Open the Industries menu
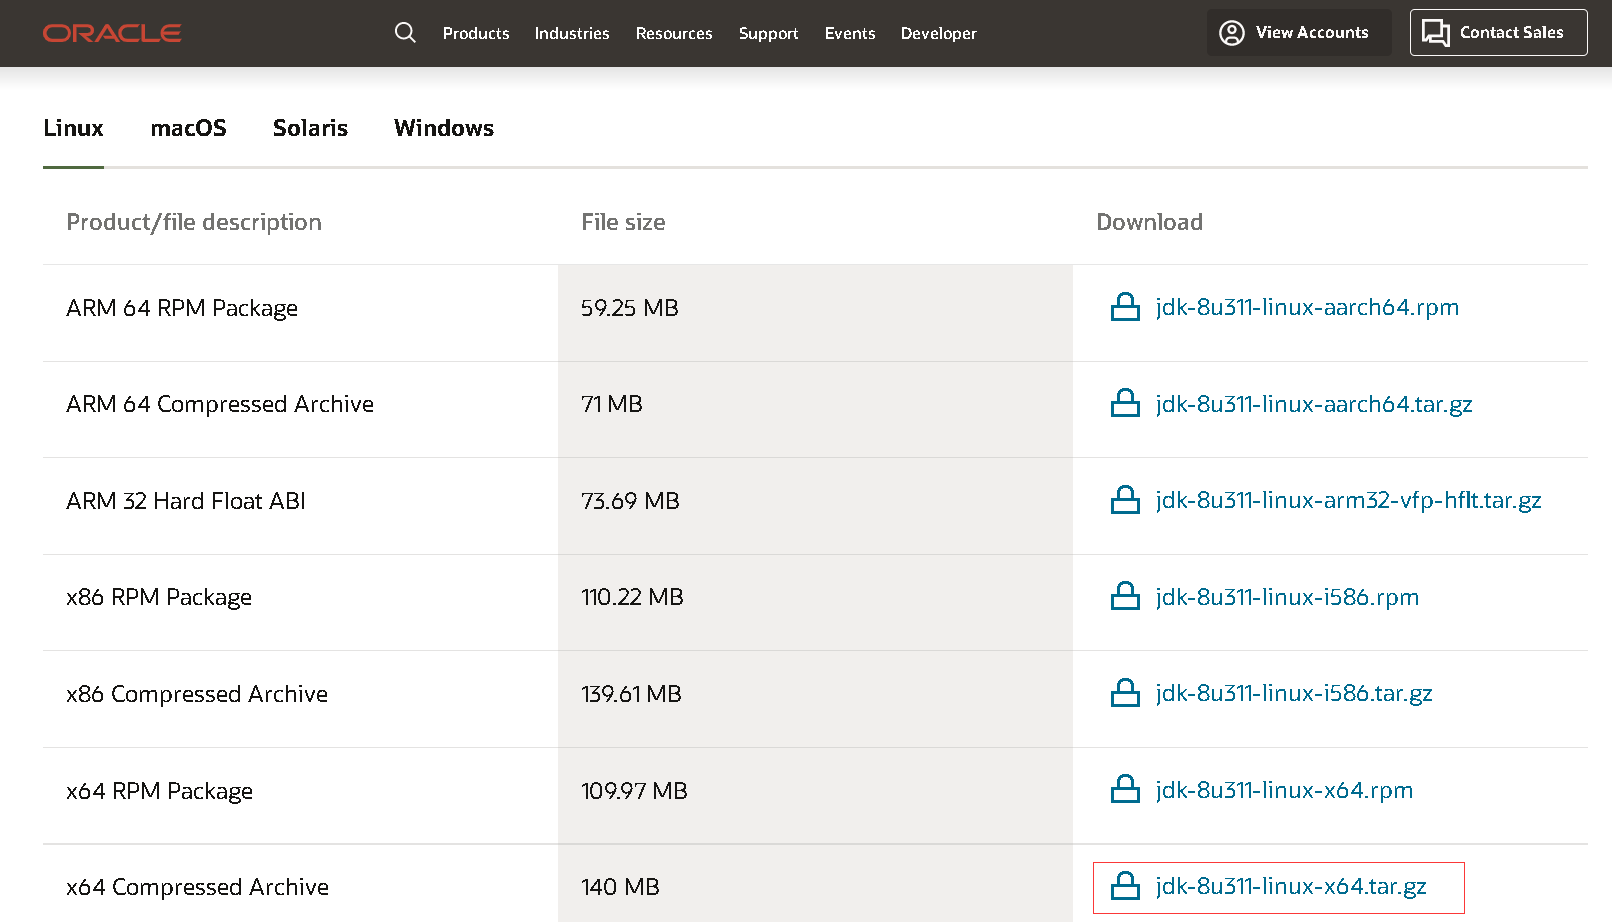 pos(572,33)
